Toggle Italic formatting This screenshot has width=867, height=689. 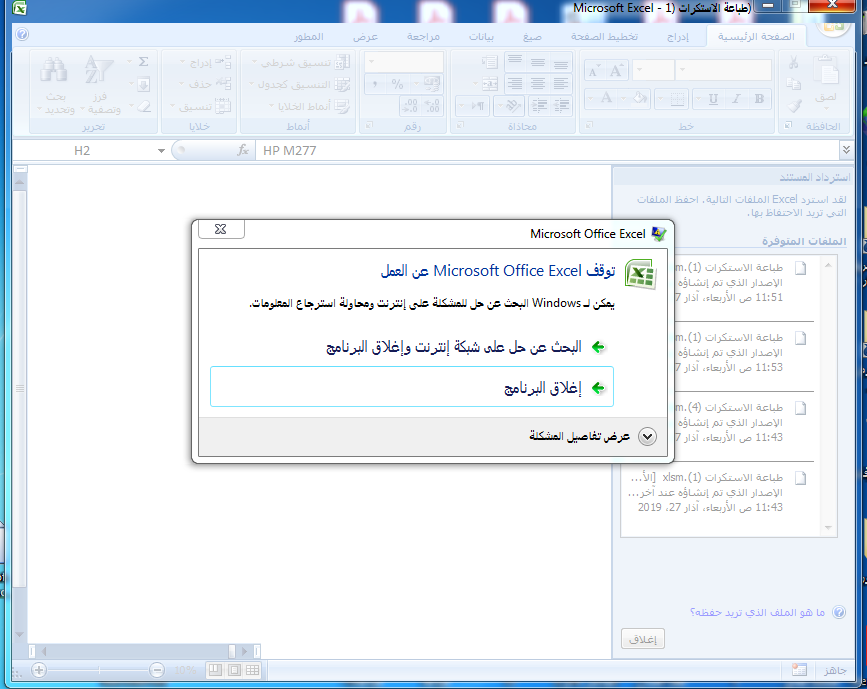736,99
